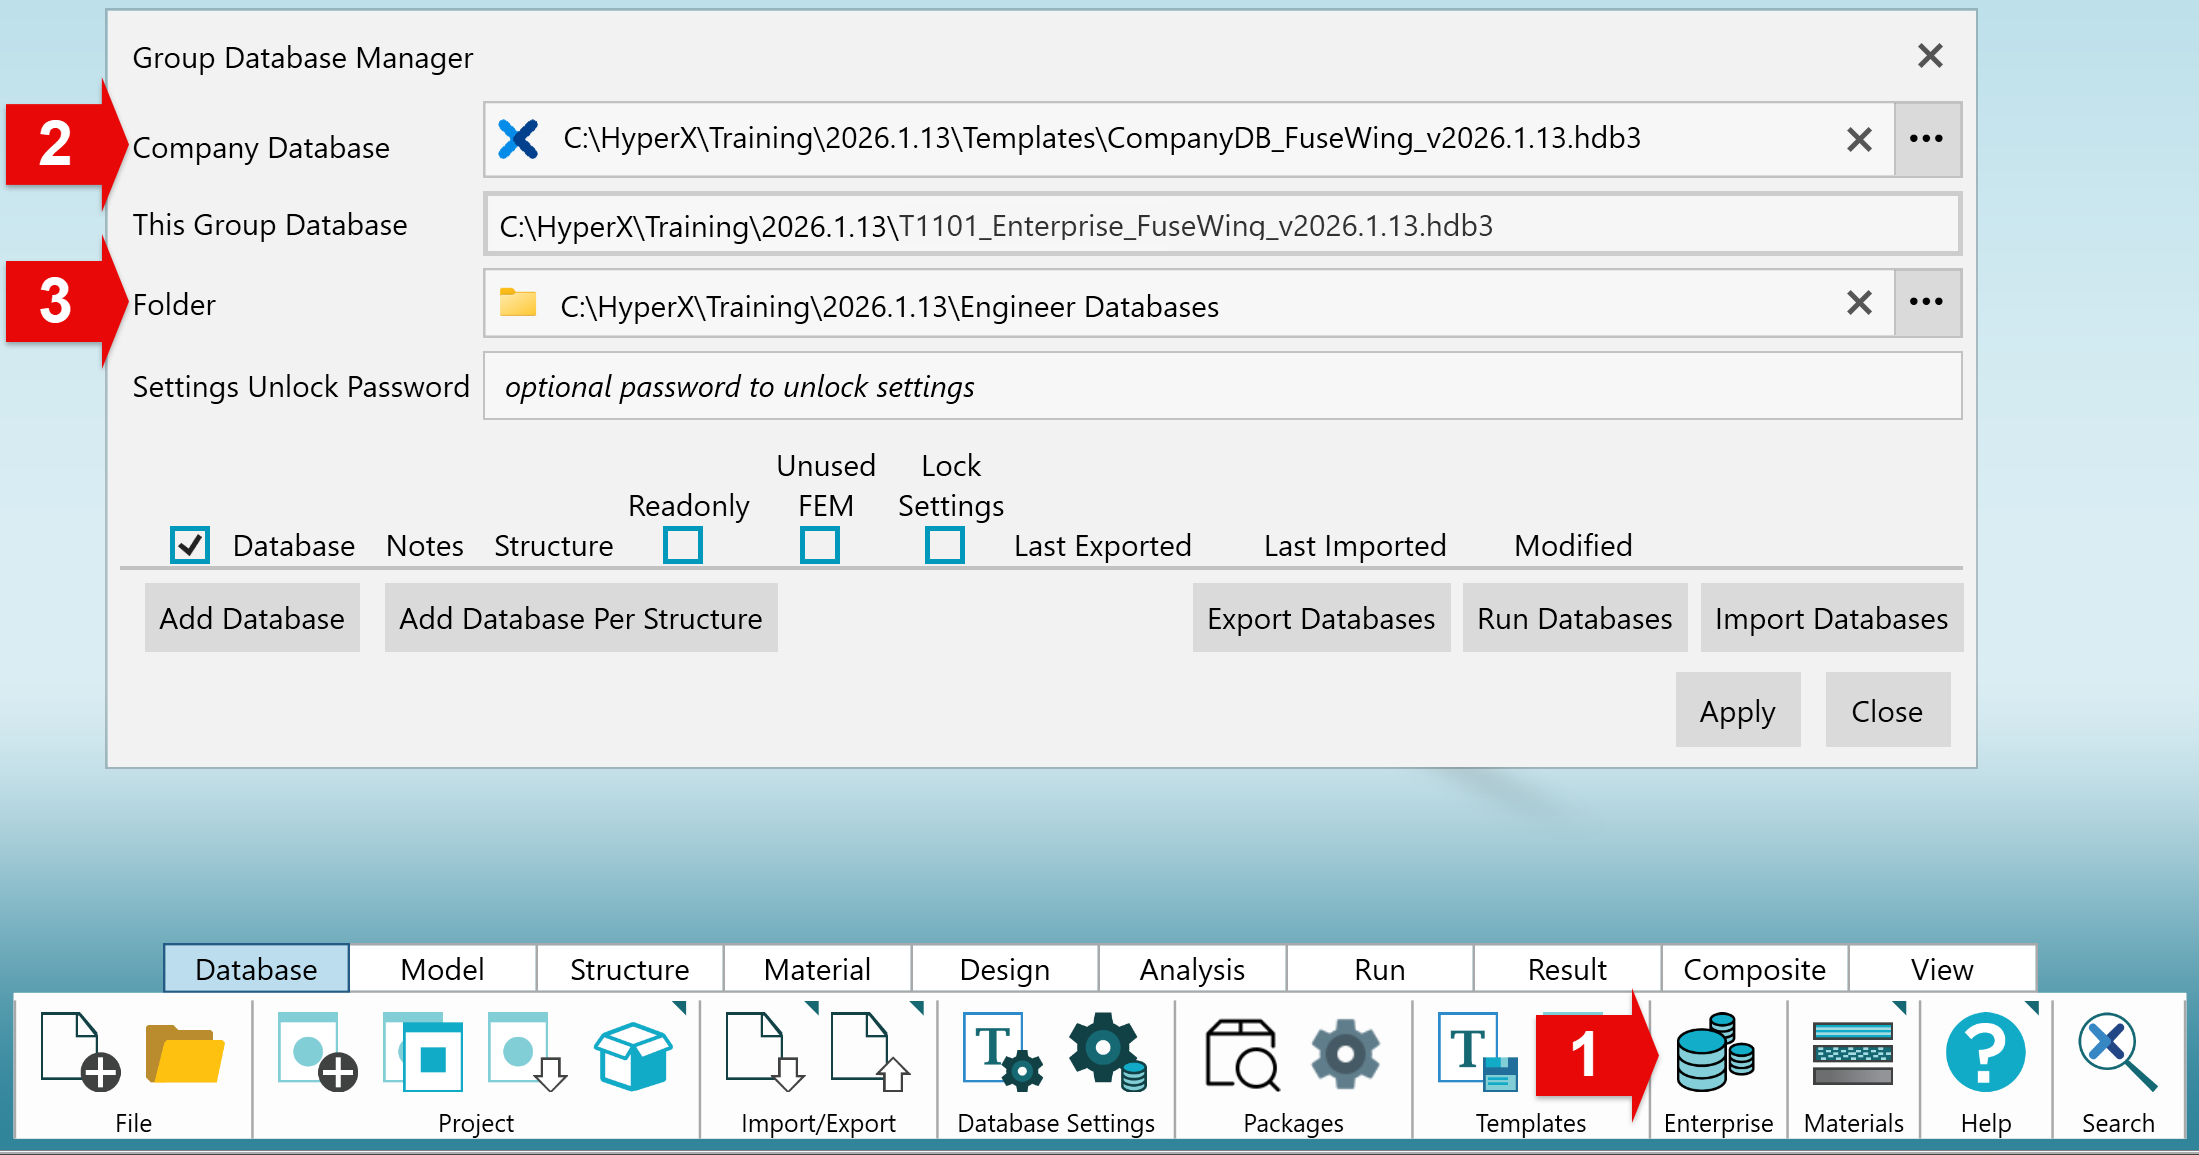Toggle the Readonly checkbox
This screenshot has width=2199, height=1155.
[x=683, y=545]
